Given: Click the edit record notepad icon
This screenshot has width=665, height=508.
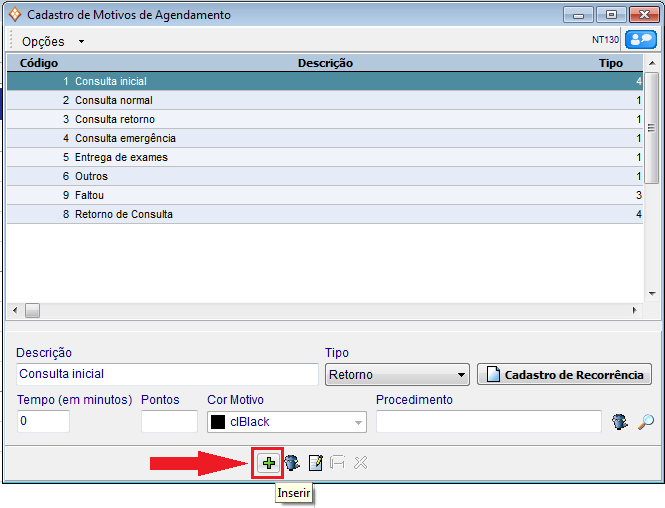Looking at the screenshot, I should click(x=315, y=463).
